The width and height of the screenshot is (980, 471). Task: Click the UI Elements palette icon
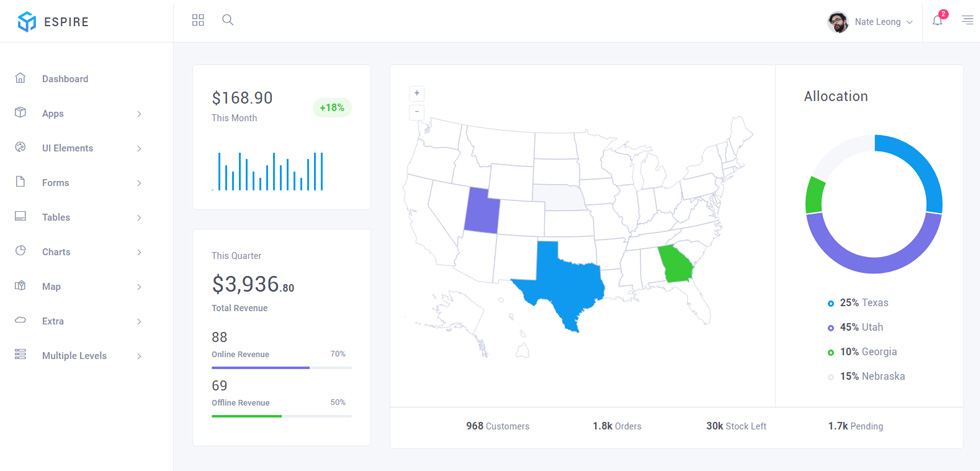click(x=20, y=147)
